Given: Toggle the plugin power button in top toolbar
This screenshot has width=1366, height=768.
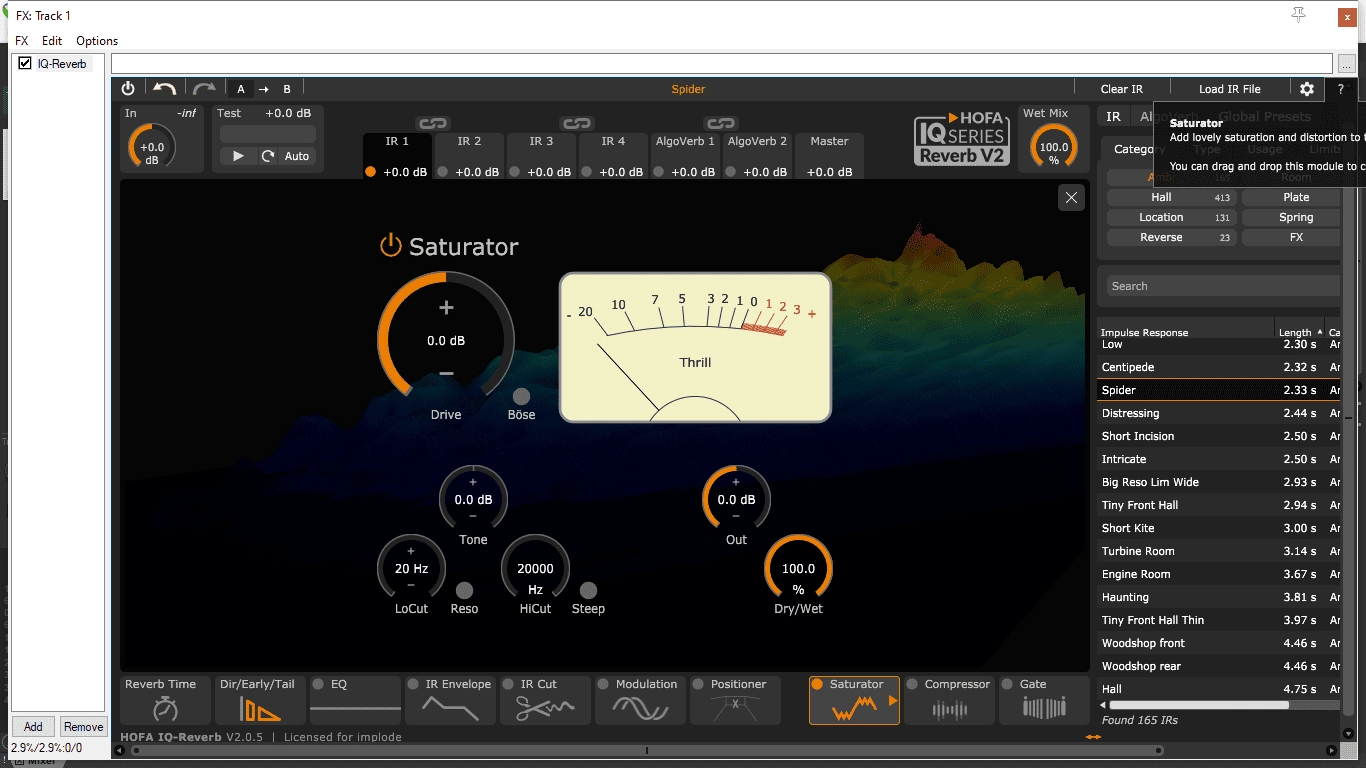Looking at the screenshot, I should (128, 89).
